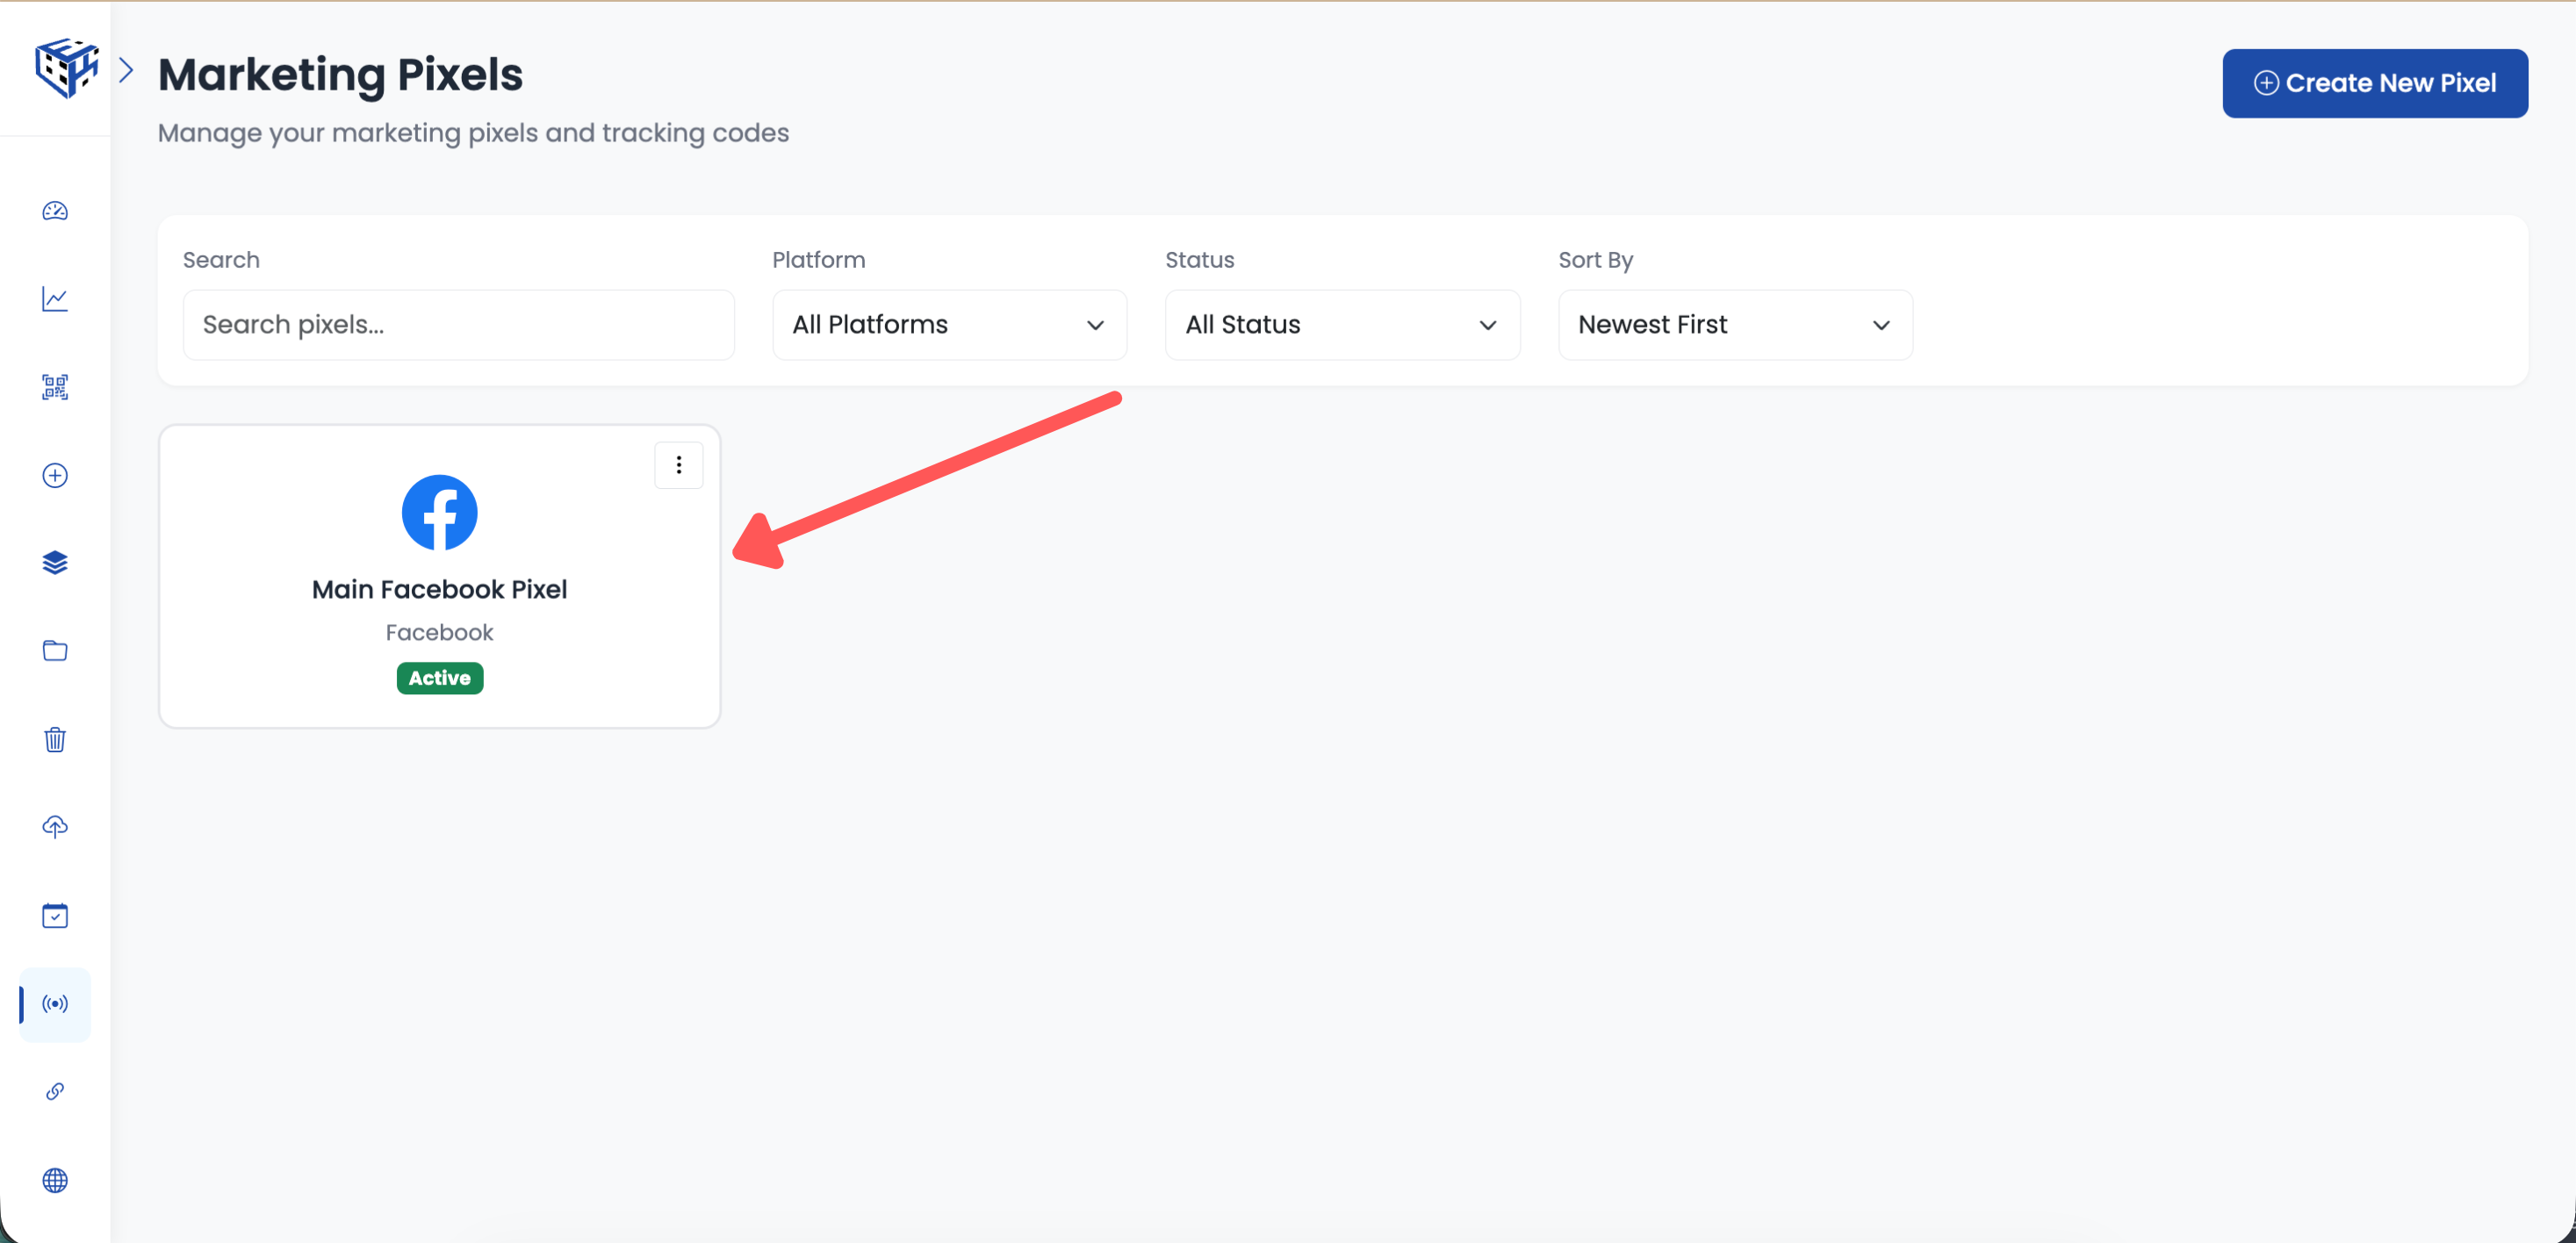2576x1243 pixels.
Task: Open the stacked layers icon in sidebar
Action: 55,563
